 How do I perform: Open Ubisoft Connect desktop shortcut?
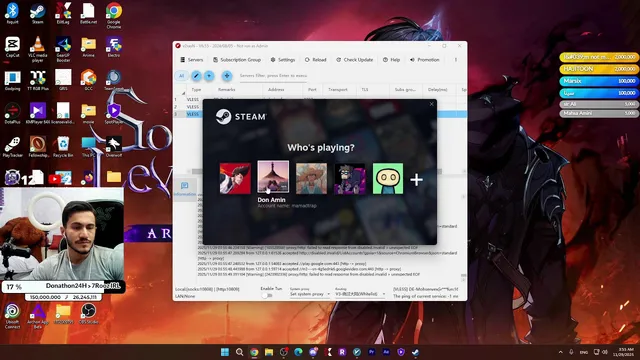(x=12, y=316)
